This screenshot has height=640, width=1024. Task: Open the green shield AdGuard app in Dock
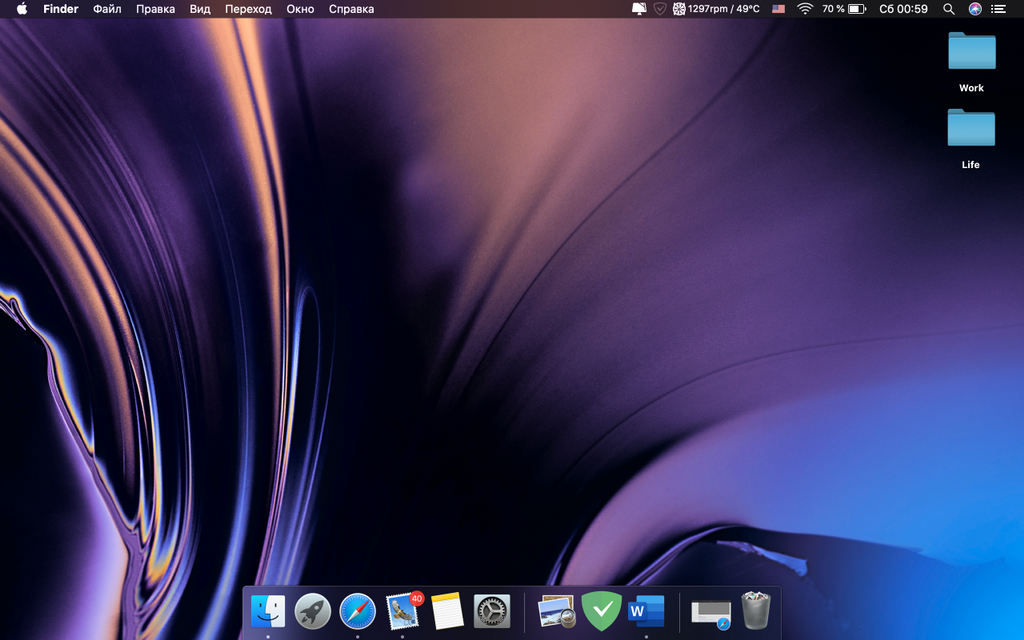(x=601, y=611)
